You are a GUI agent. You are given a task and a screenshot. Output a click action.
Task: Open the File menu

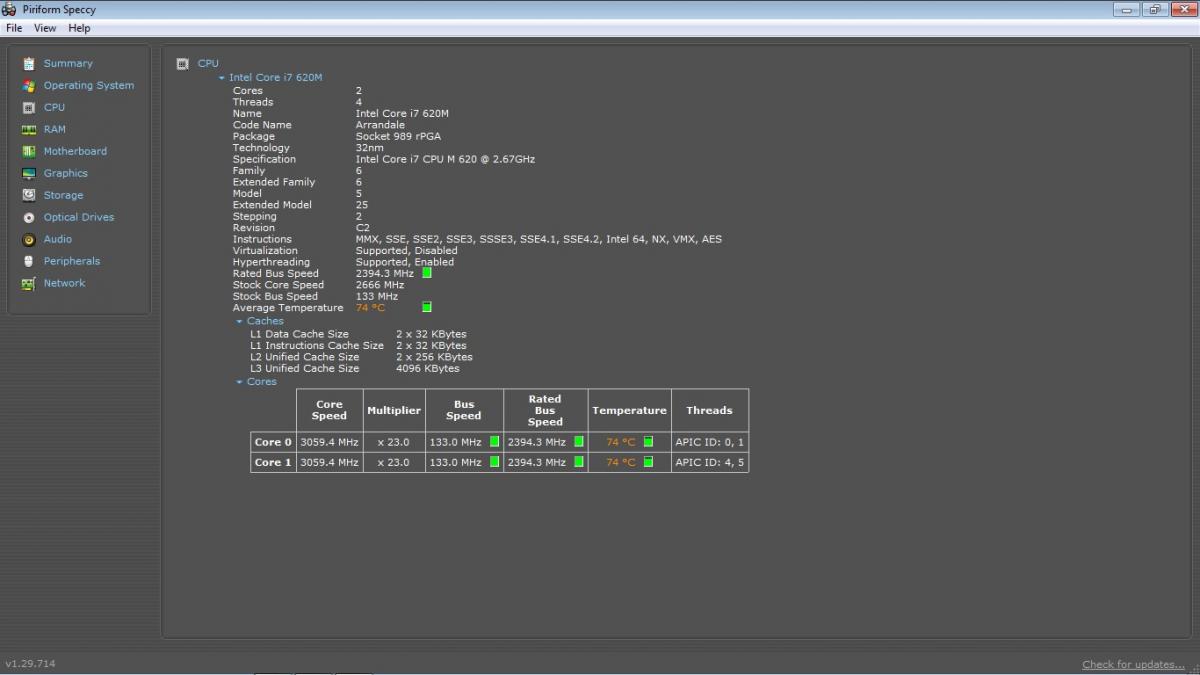tap(14, 28)
